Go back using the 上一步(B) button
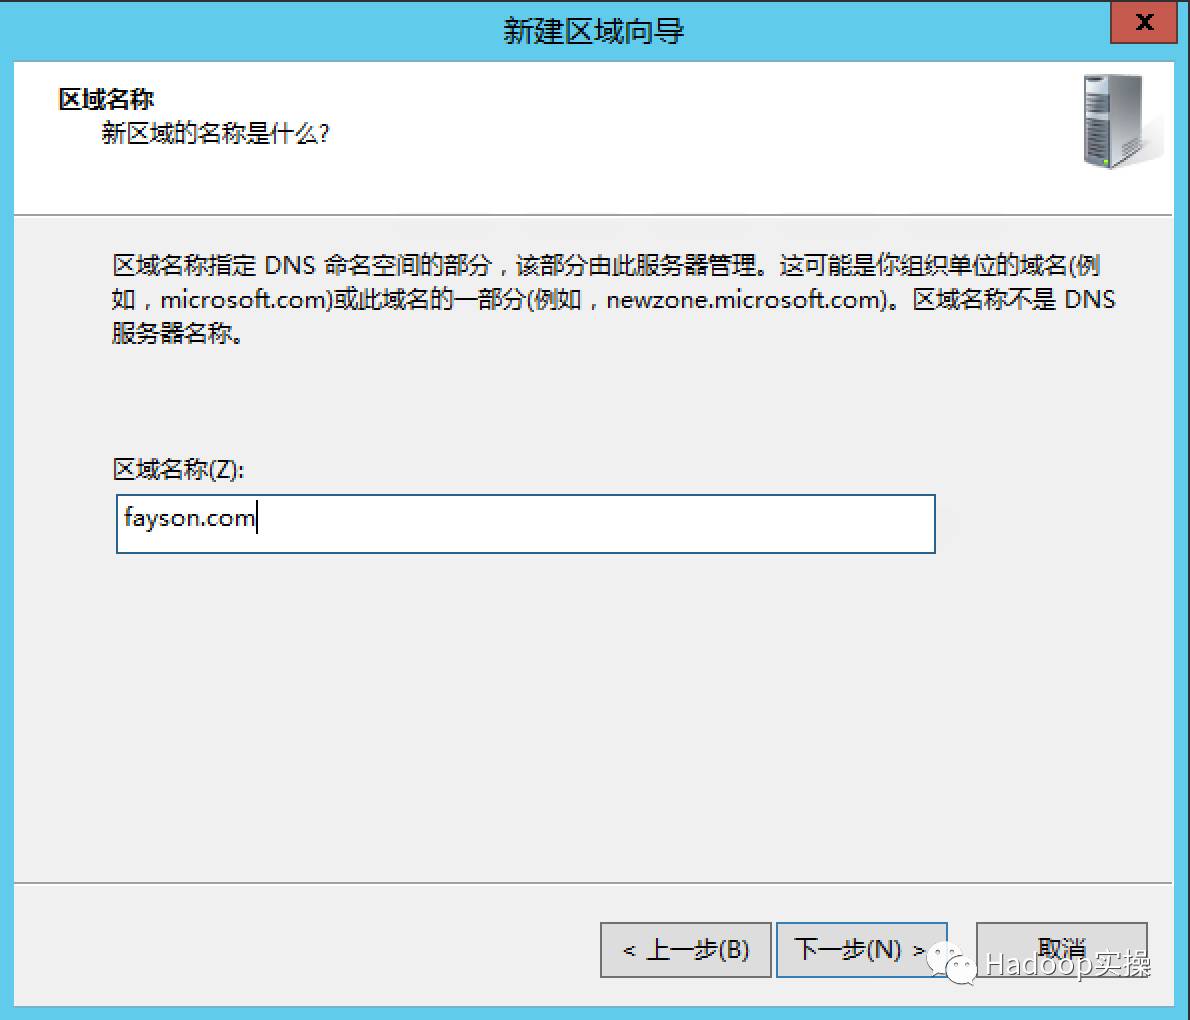 pos(686,949)
